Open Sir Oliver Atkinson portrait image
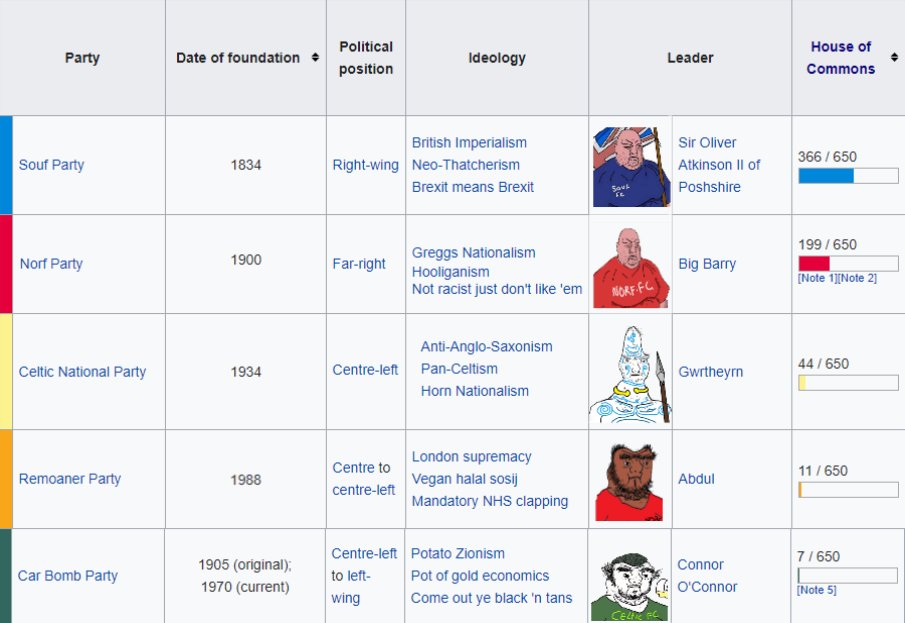 click(631, 167)
